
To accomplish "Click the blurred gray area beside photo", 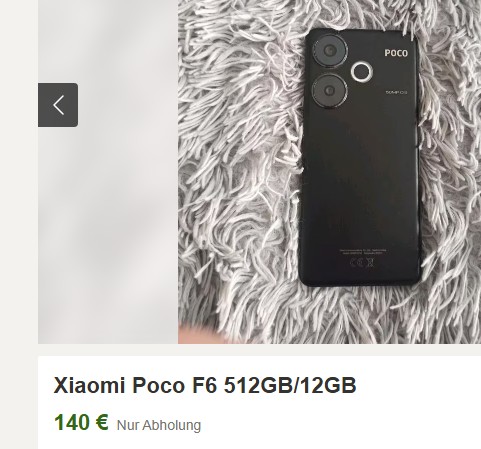I will click(108, 217).
